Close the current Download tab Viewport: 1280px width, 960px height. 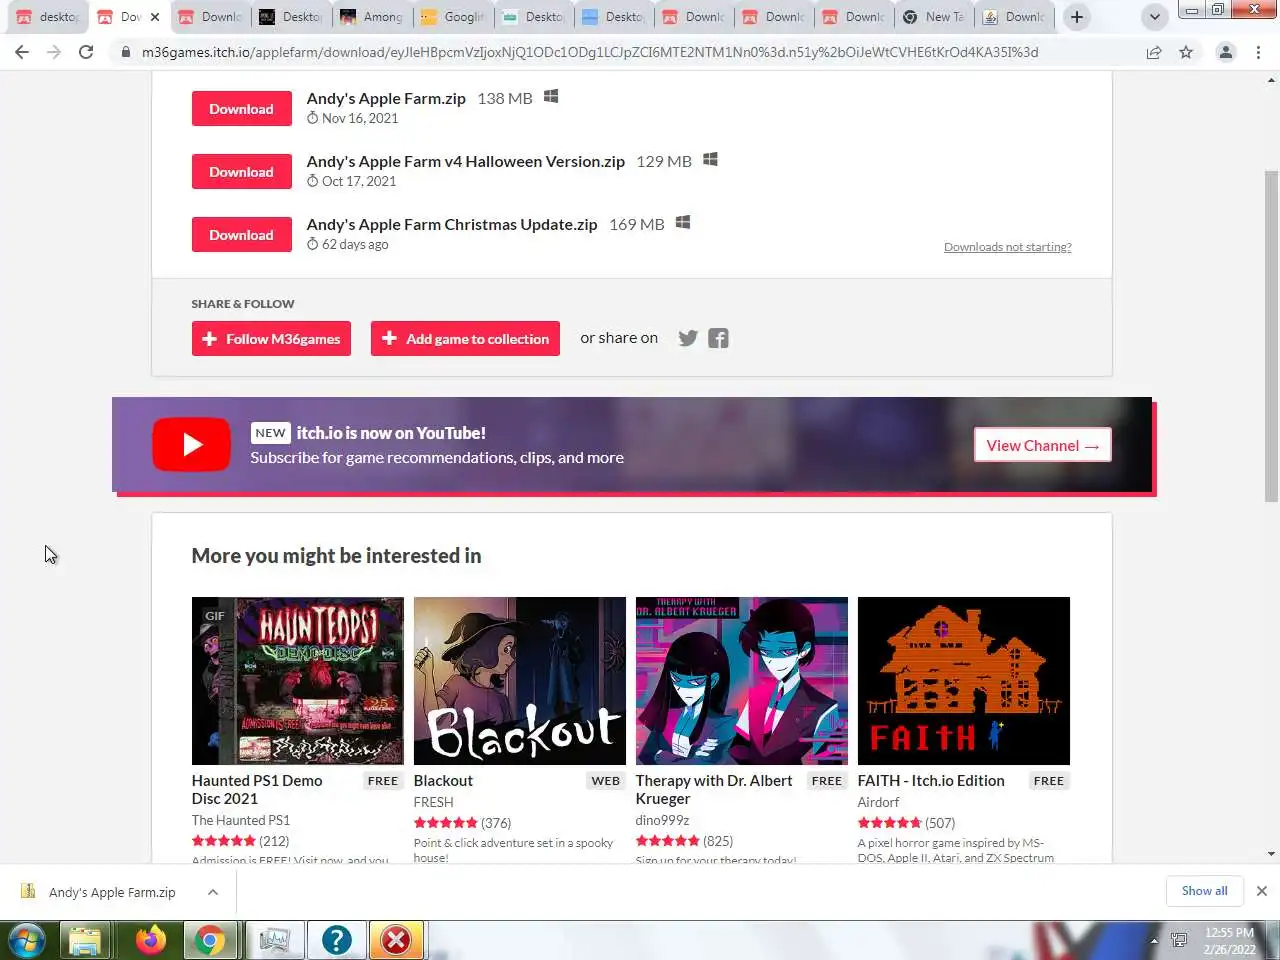click(x=155, y=17)
